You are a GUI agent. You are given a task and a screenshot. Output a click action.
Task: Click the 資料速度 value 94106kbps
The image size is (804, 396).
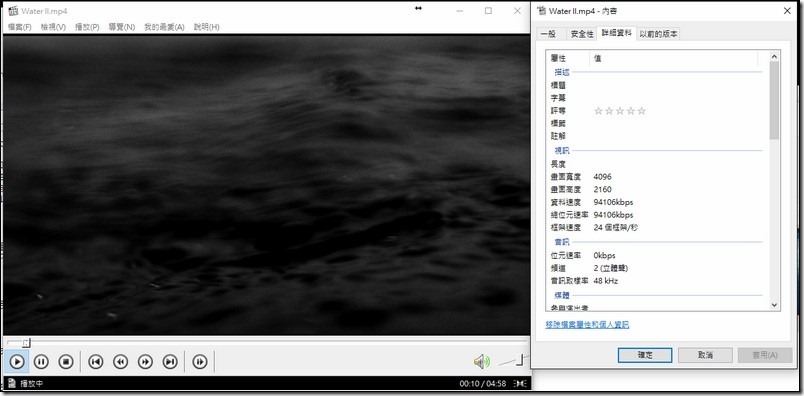613,202
